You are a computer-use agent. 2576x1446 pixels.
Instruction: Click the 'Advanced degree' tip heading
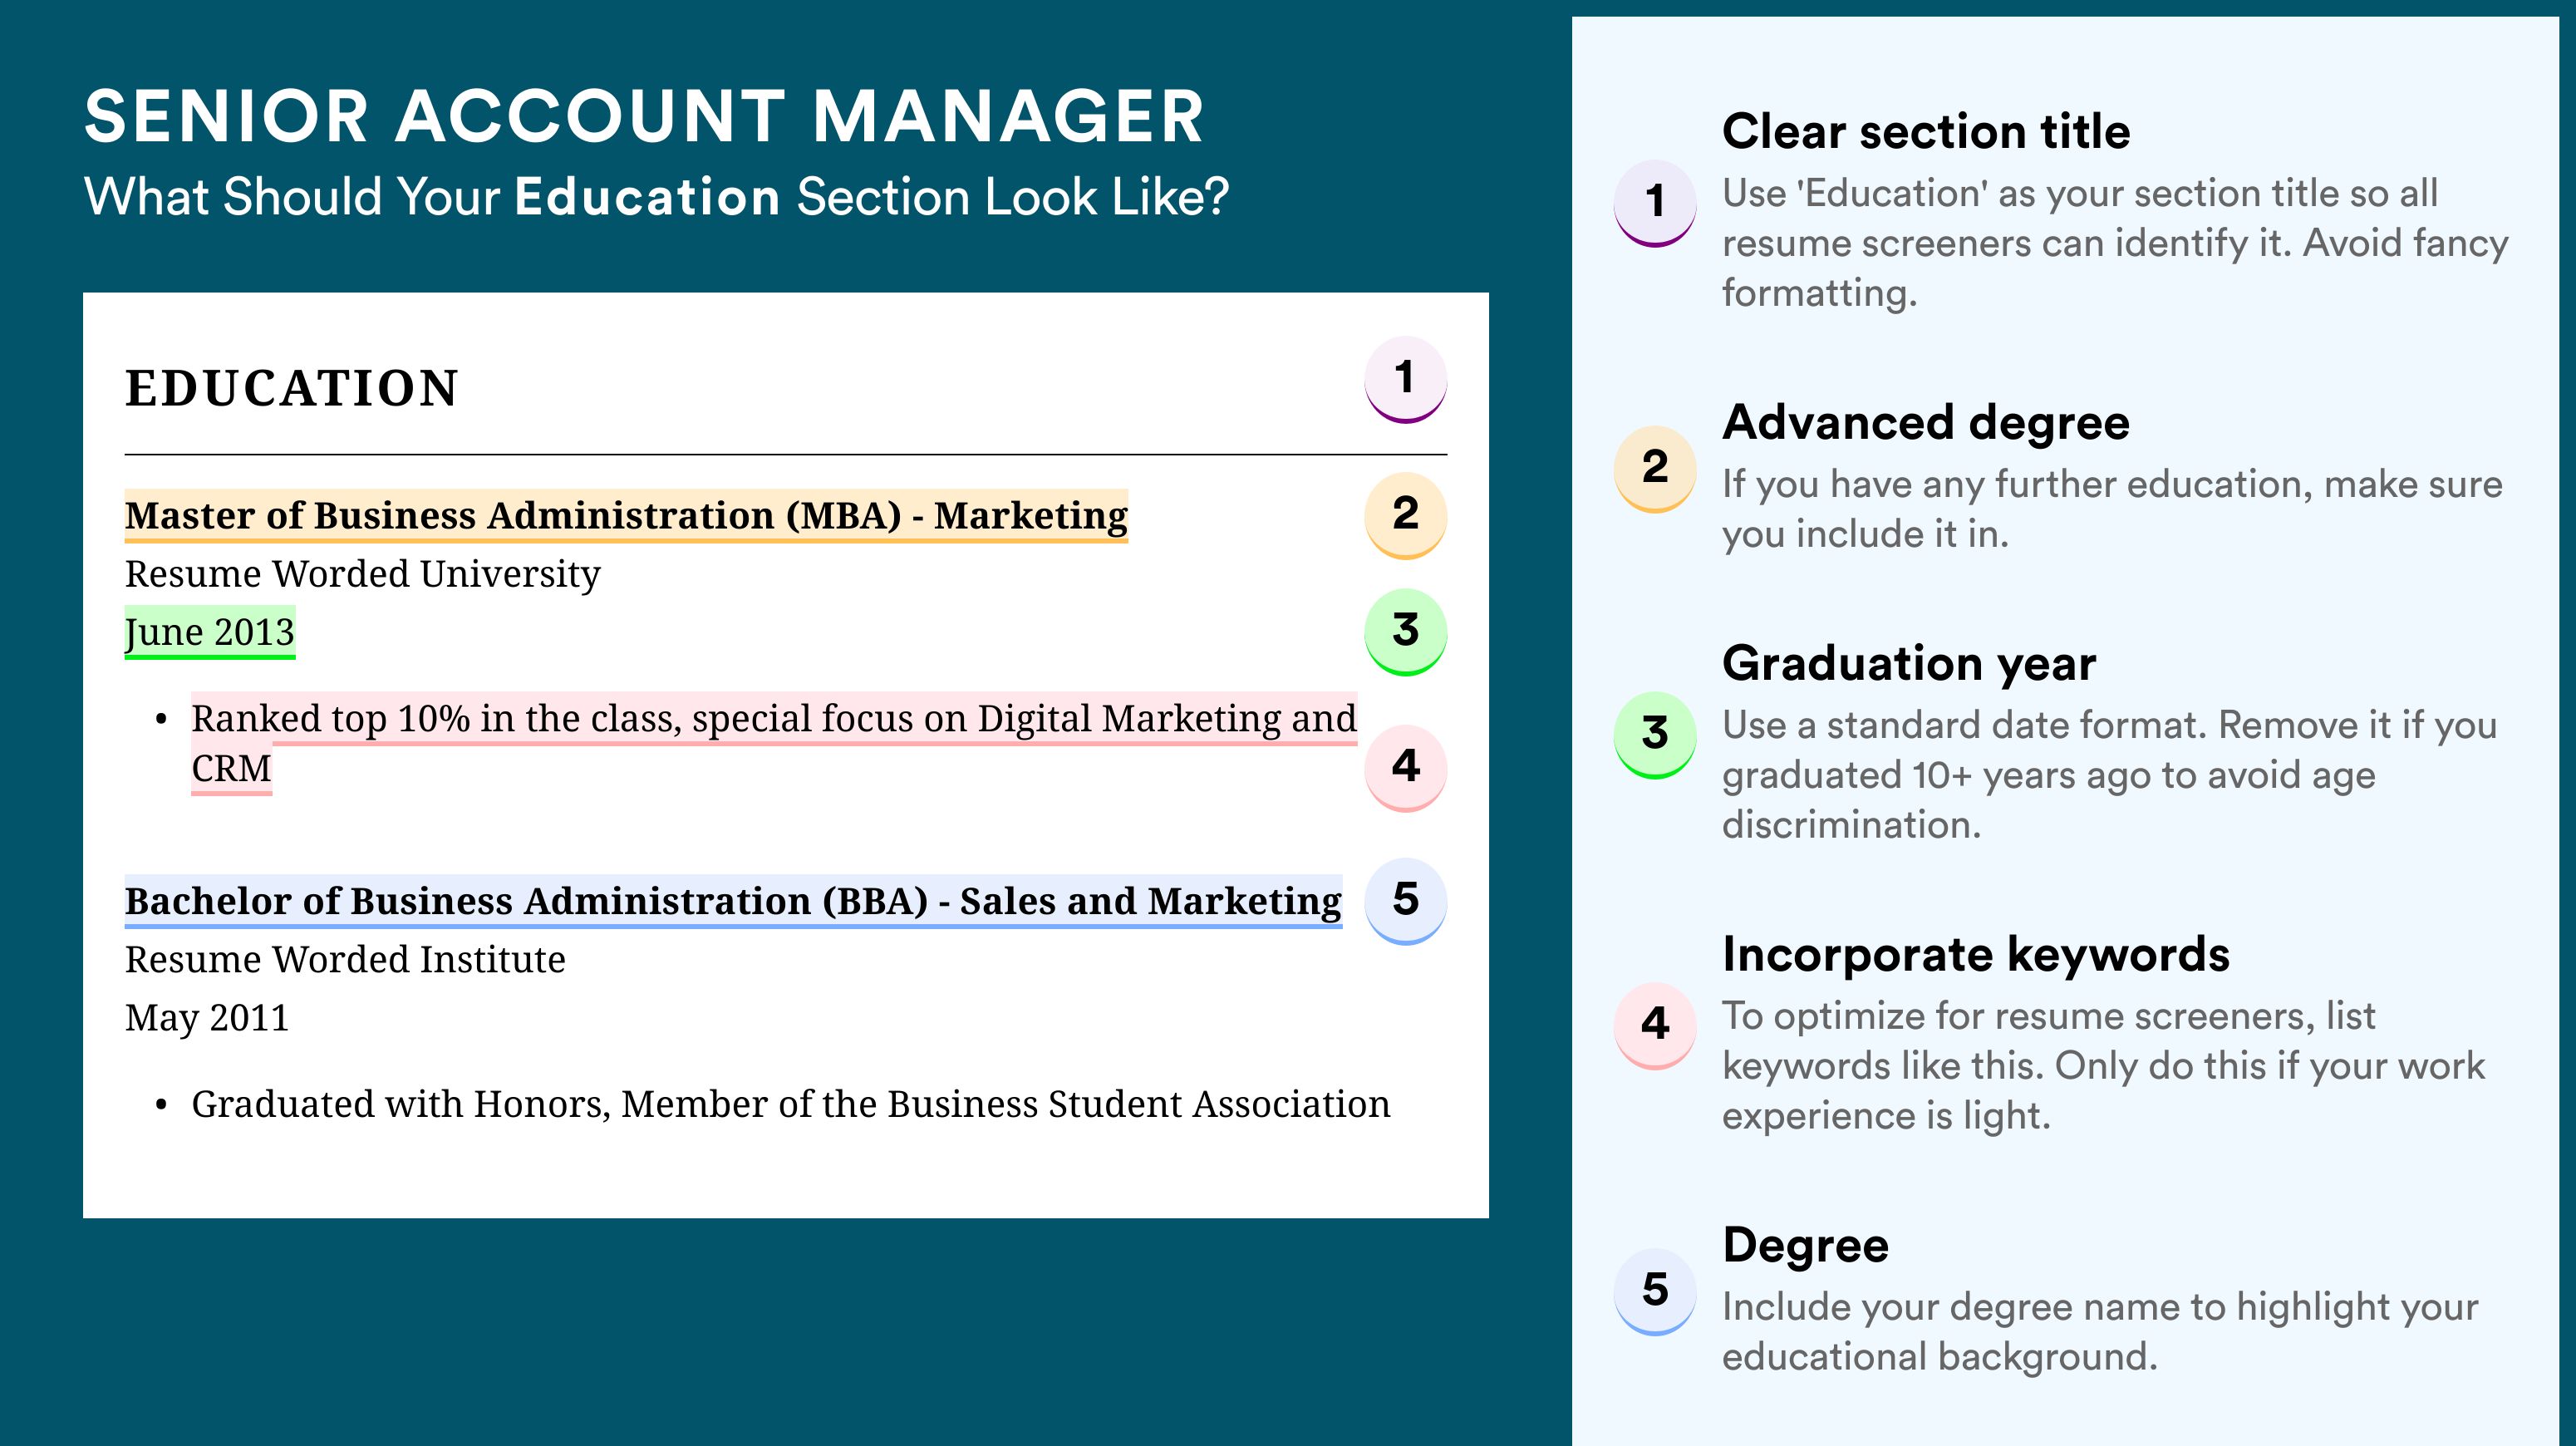coord(1926,423)
